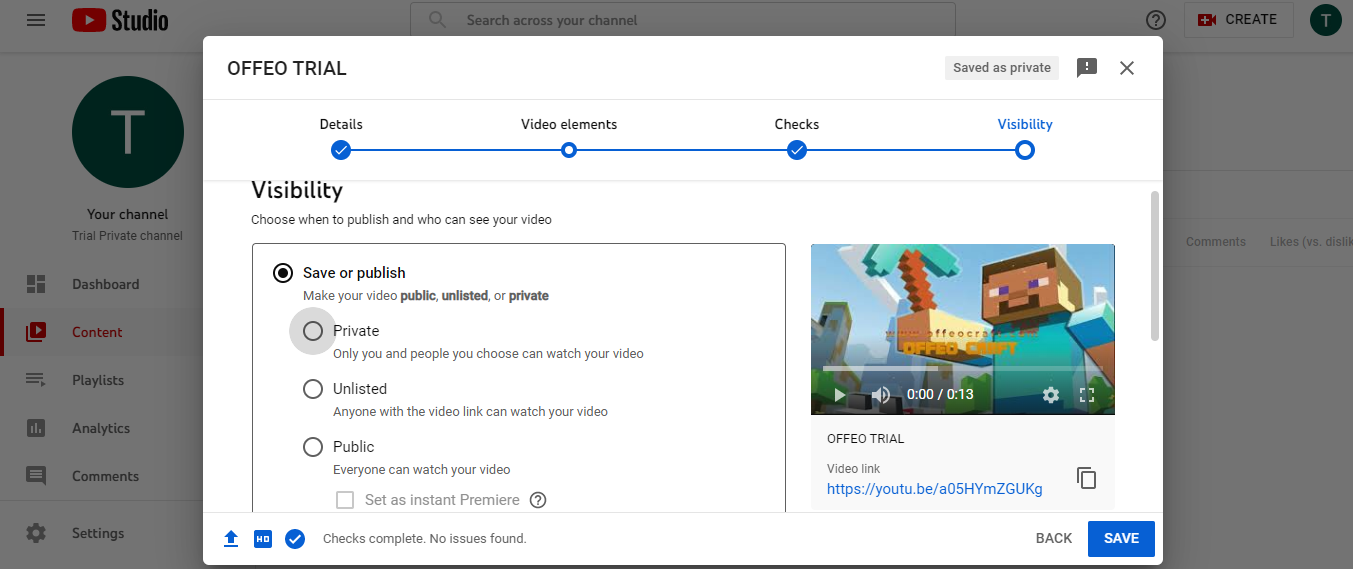
Task: Click the channel avatar in sidebar
Action: pos(128,132)
